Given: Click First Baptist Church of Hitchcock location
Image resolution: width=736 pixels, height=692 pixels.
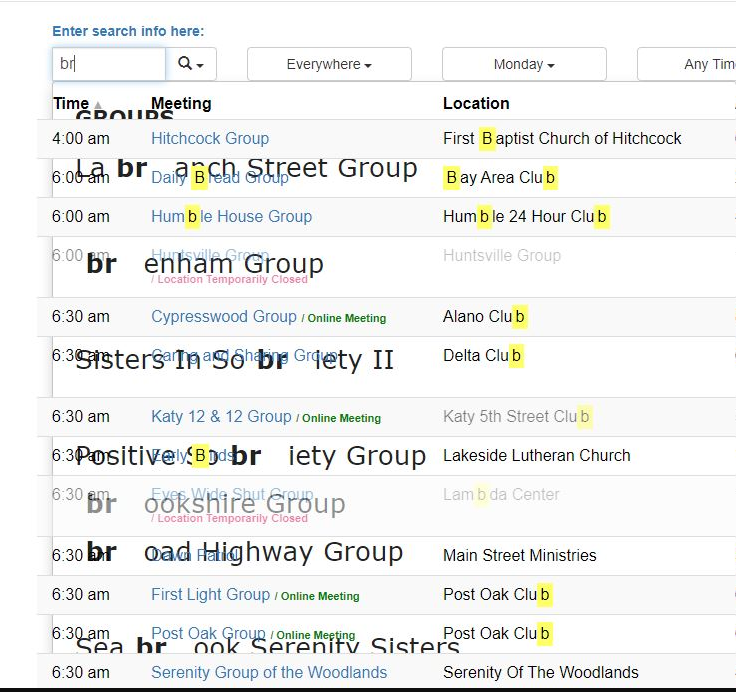Looking at the screenshot, I should pos(562,138).
